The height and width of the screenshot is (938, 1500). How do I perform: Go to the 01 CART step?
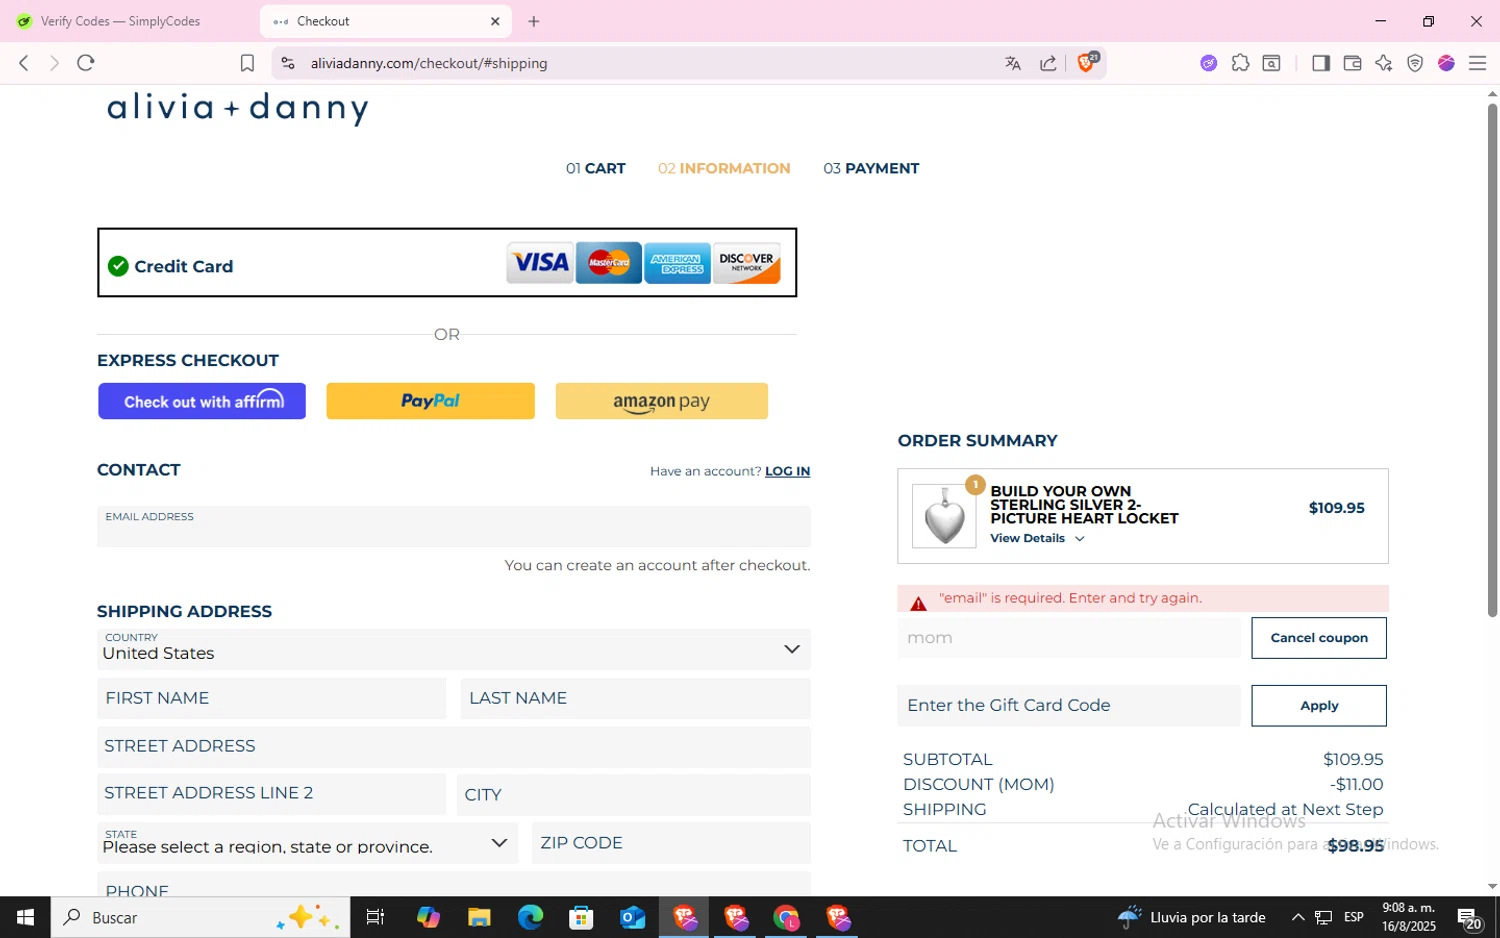point(595,168)
